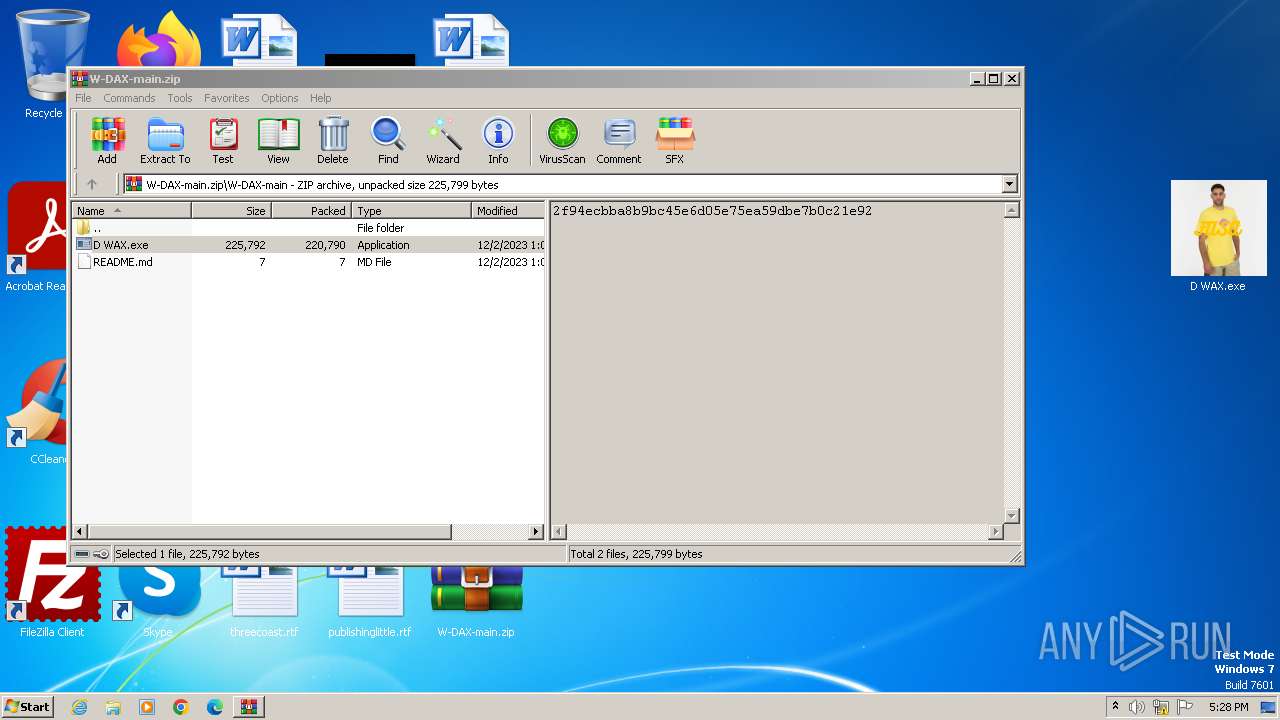The height and width of the screenshot is (720, 1280).
Task: Sort files by Packed column
Action: 311,211
